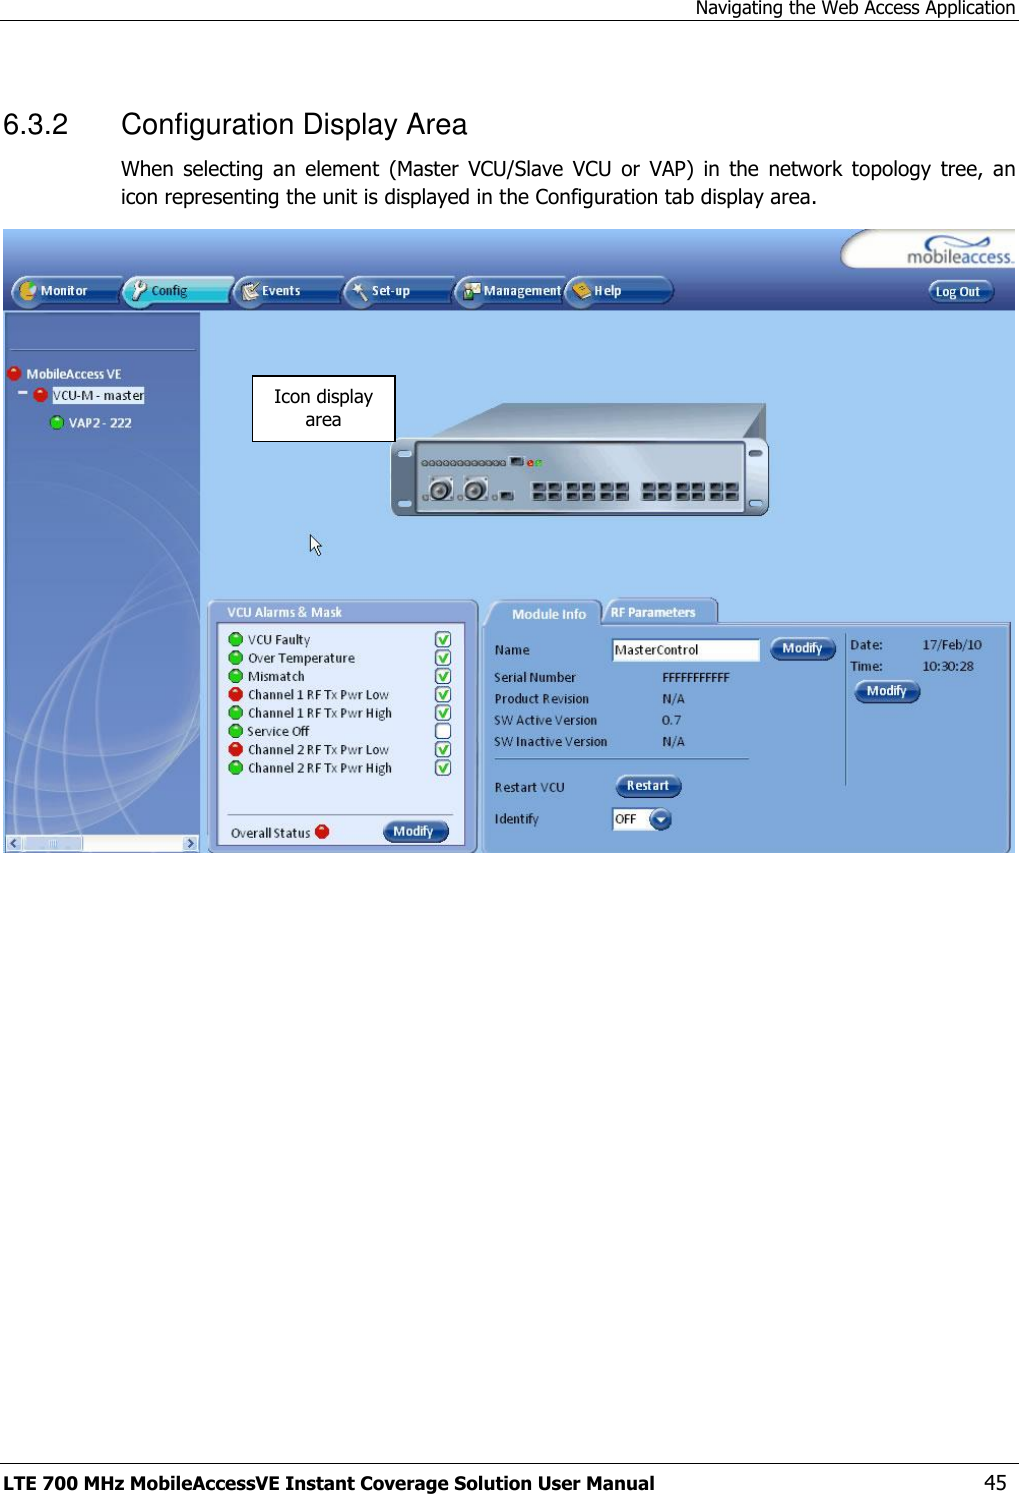This screenshot has width=1019, height=1494.
Task: Click red status icon of MobileAccess VE
Action: coord(14,374)
